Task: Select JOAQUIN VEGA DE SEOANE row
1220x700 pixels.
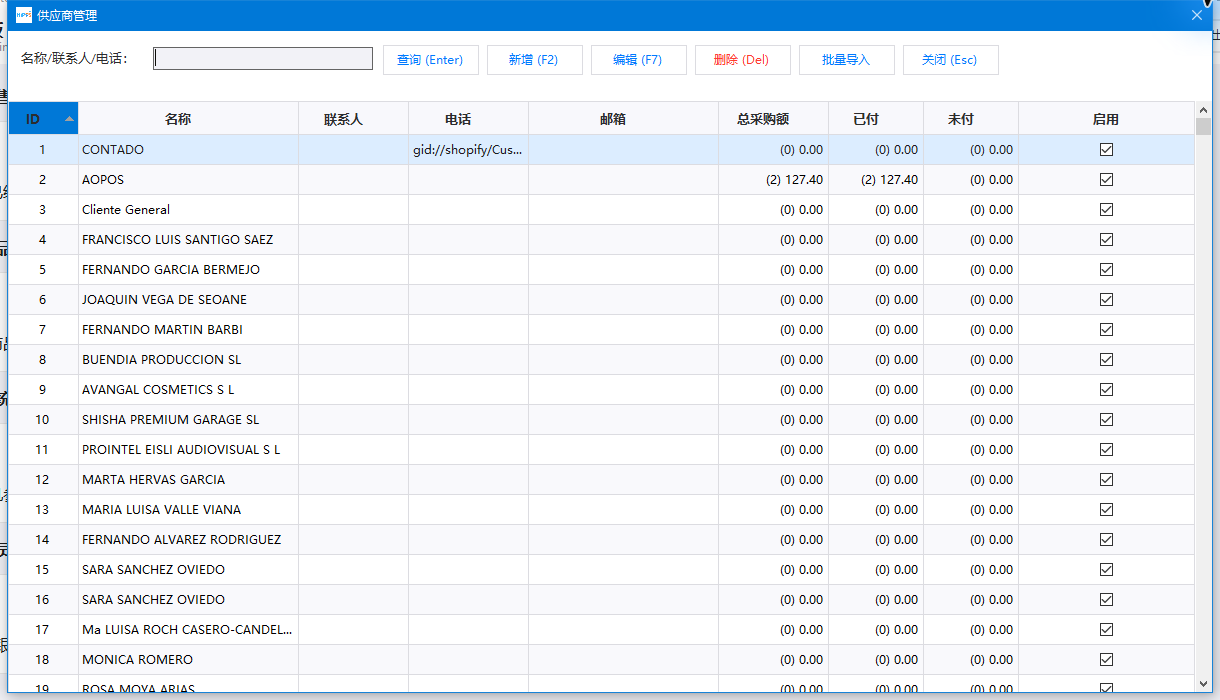Action: point(601,300)
